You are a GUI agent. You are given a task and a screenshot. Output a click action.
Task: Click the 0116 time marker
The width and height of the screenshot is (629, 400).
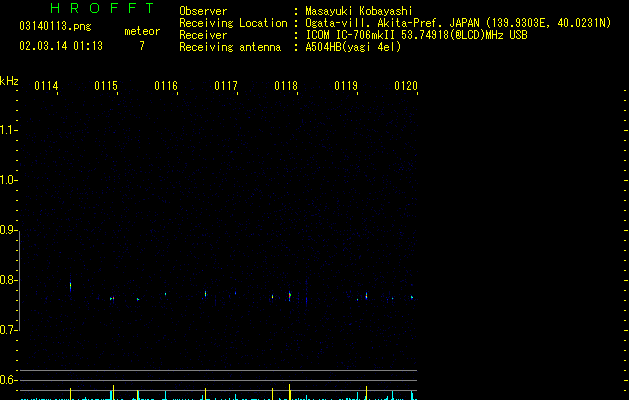click(166, 86)
